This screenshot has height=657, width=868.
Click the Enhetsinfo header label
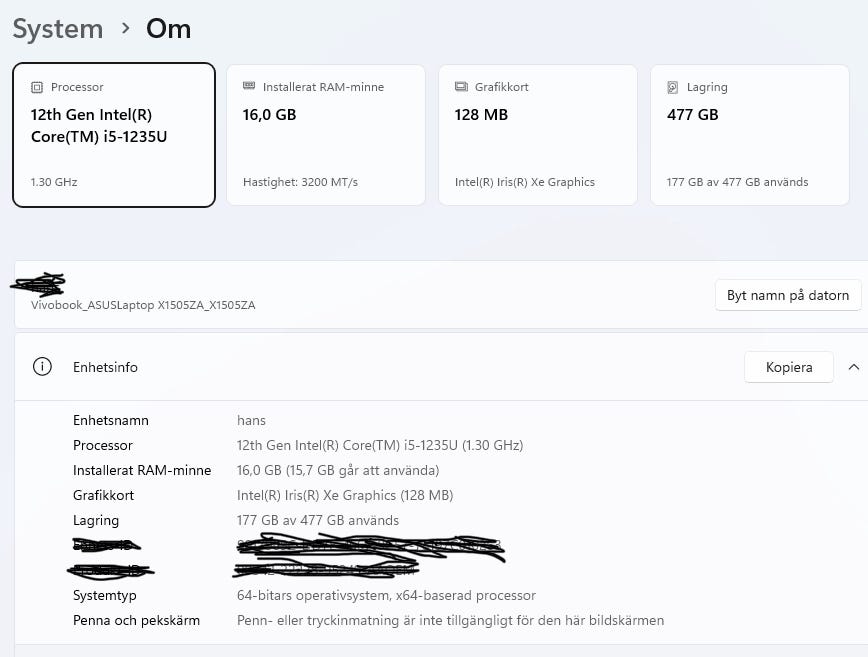point(105,367)
